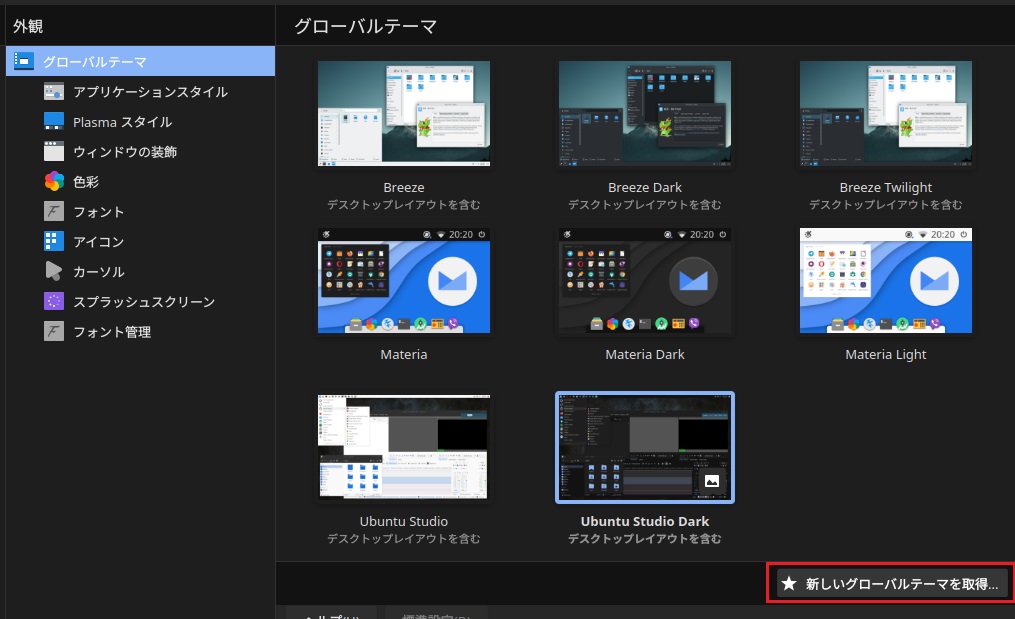This screenshot has width=1015, height=619.
Task: Choose the Breeze Dark theme thumbnail
Action: pyautogui.click(x=645, y=113)
